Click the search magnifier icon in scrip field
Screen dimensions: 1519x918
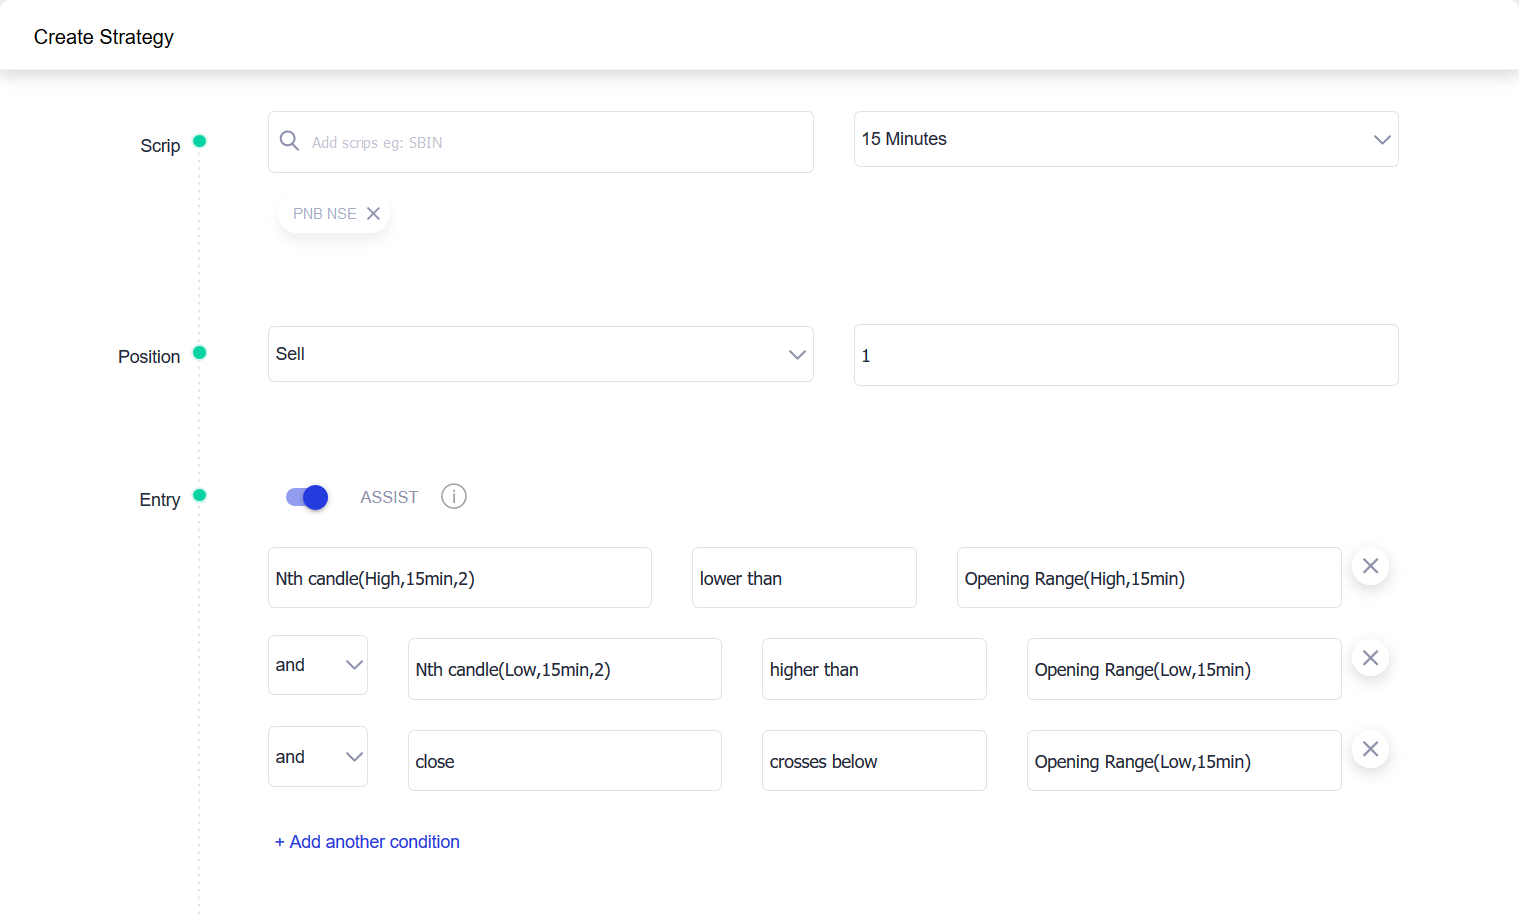[289, 141]
